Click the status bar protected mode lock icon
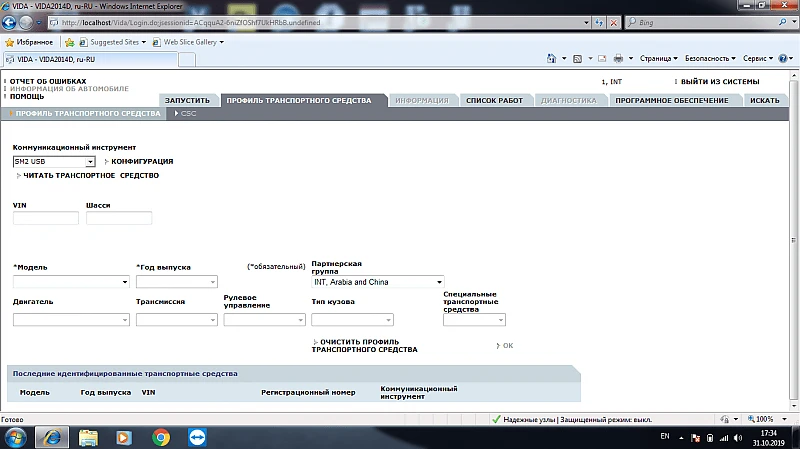Screen dimensions: 800x449 (724, 419)
